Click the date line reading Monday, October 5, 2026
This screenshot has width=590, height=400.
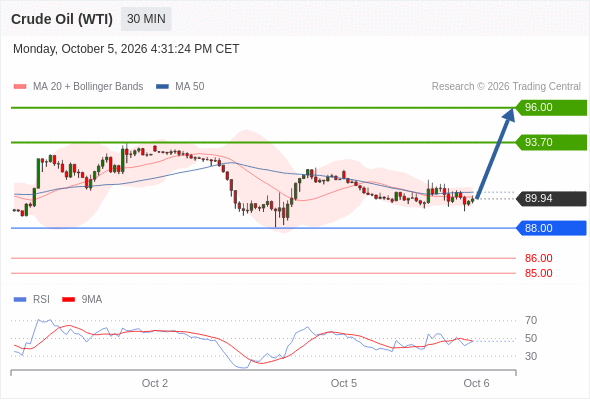point(126,49)
